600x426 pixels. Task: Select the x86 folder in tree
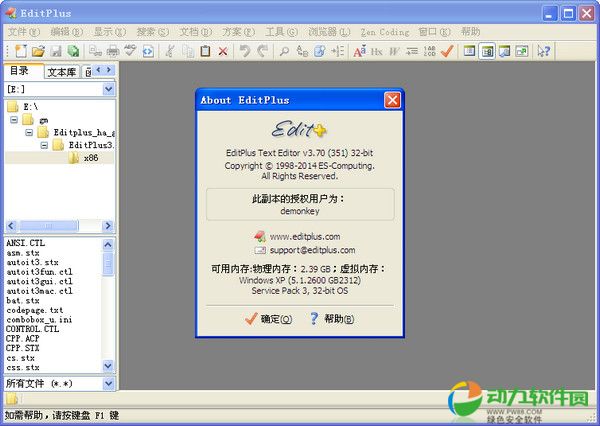pyautogui.click(x=90, y=157)
